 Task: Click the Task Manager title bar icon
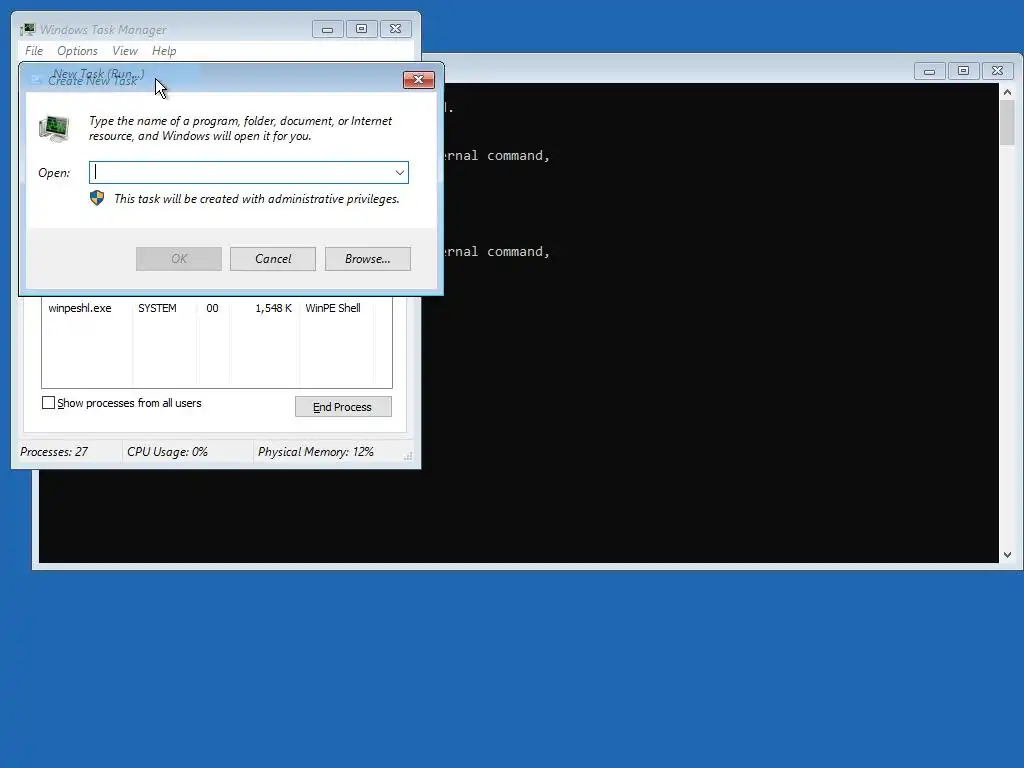tap(27, 29)
